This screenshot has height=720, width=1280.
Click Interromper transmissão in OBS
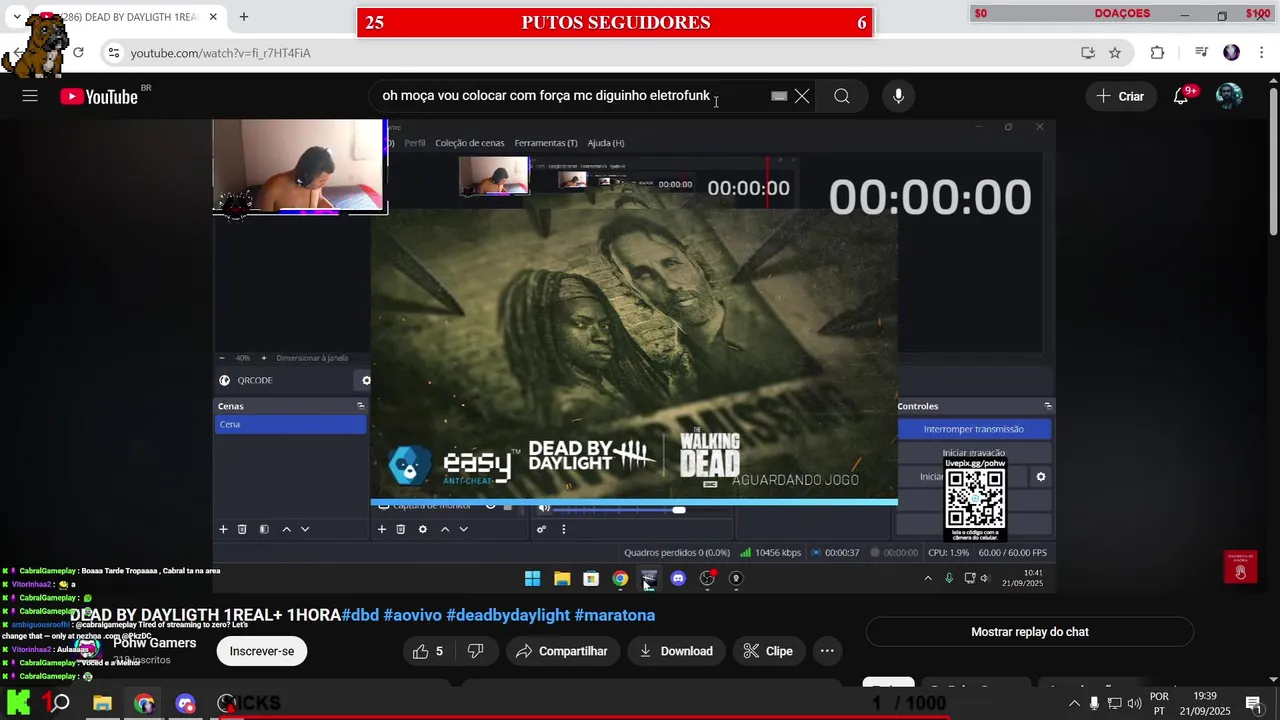pyautogui.click(x=974, y=429)
